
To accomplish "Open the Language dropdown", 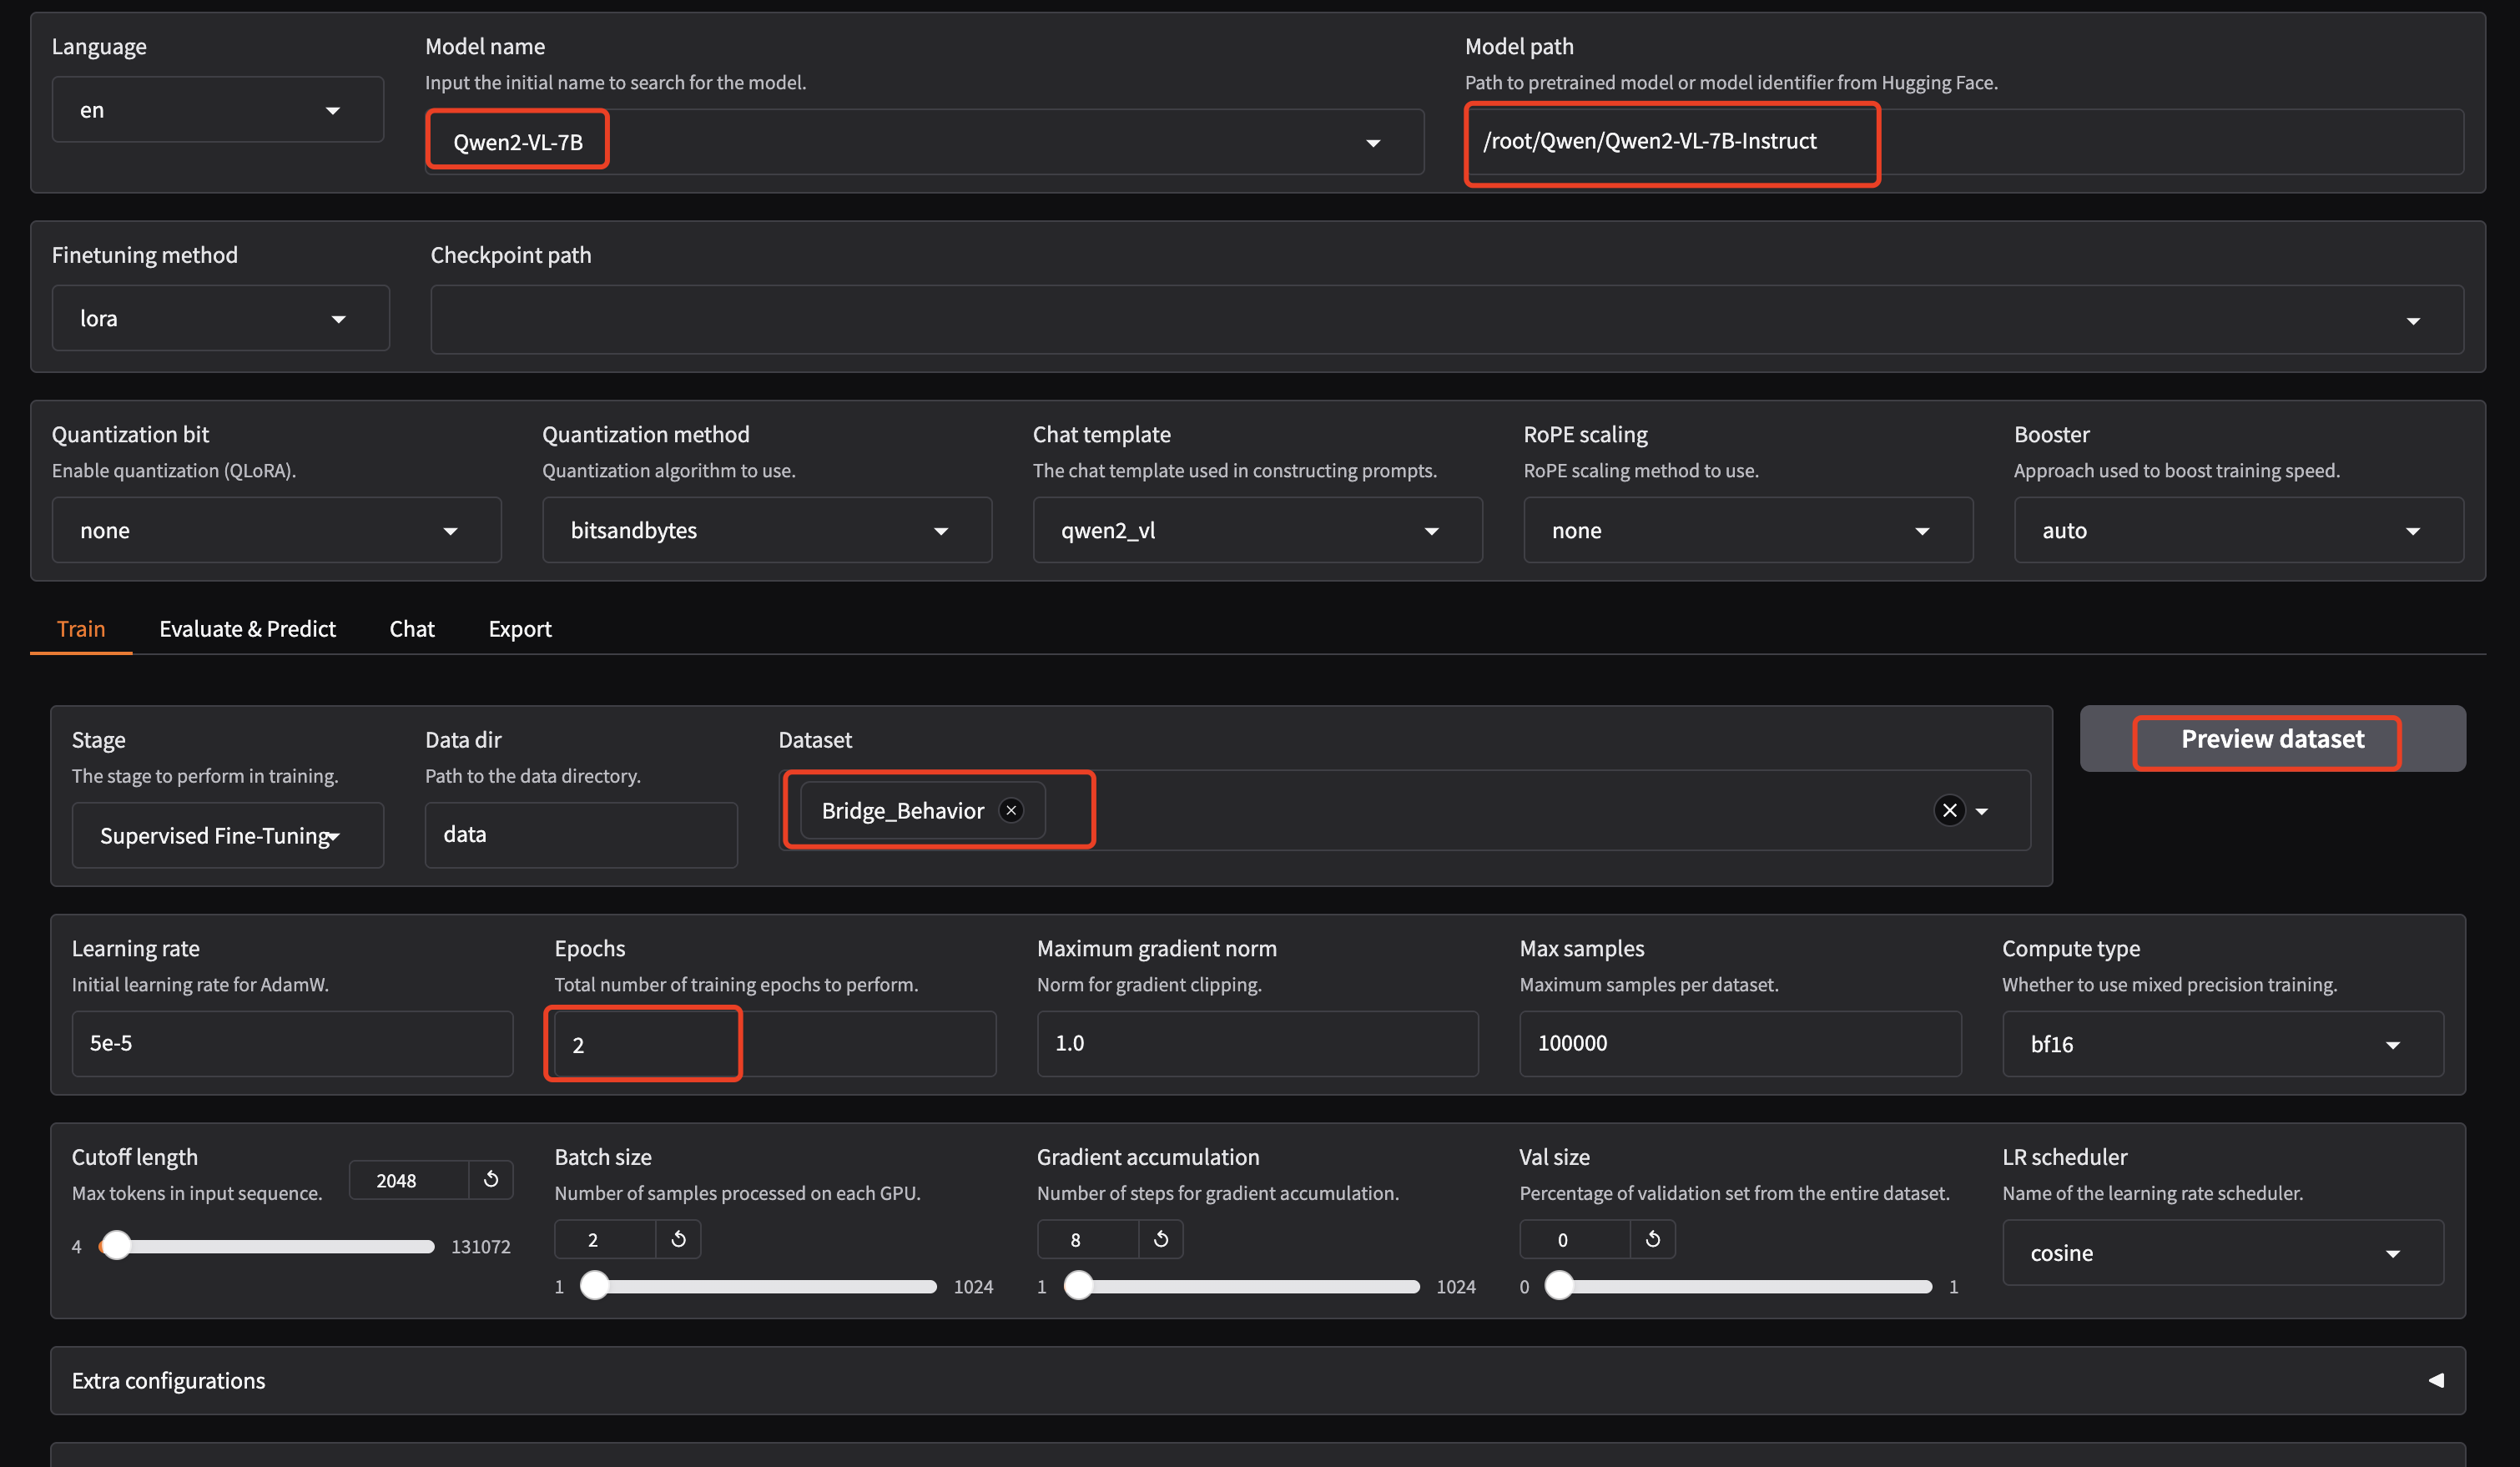I will (x=217, y=110).
